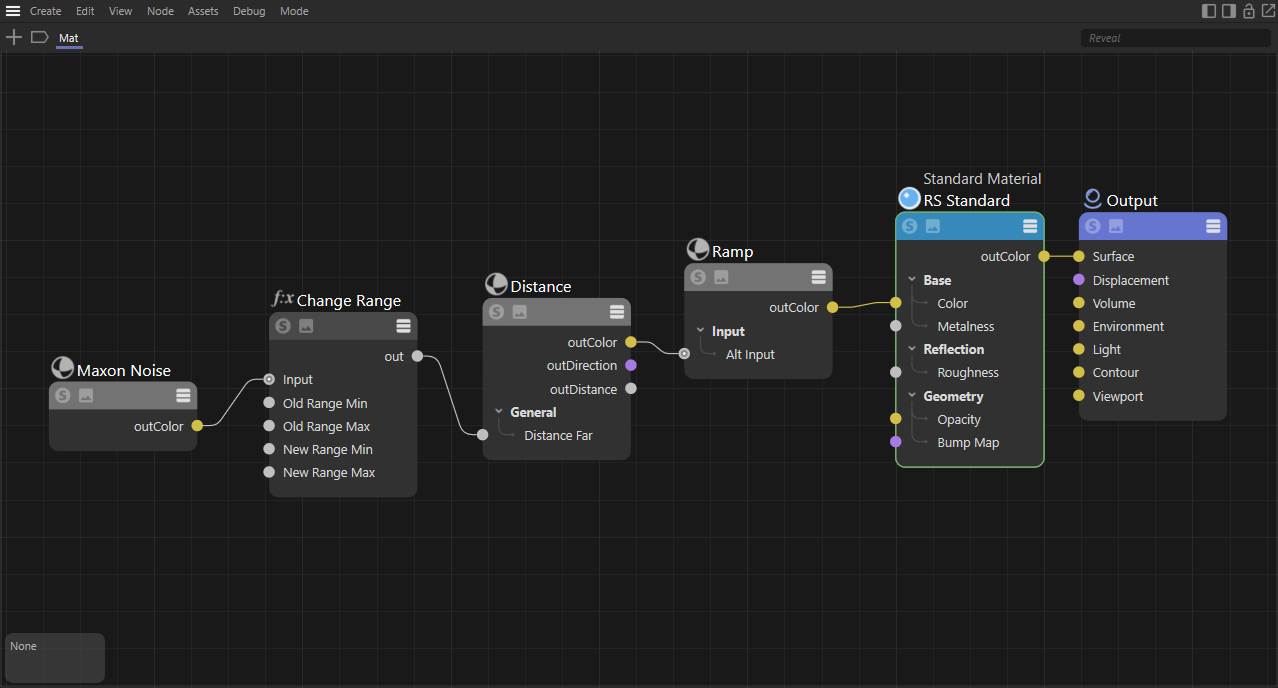The height and width of the screenshot is (688, 1278).
Task: Collapse the Base group in RS Standard
Action: (x=912, y=280)
